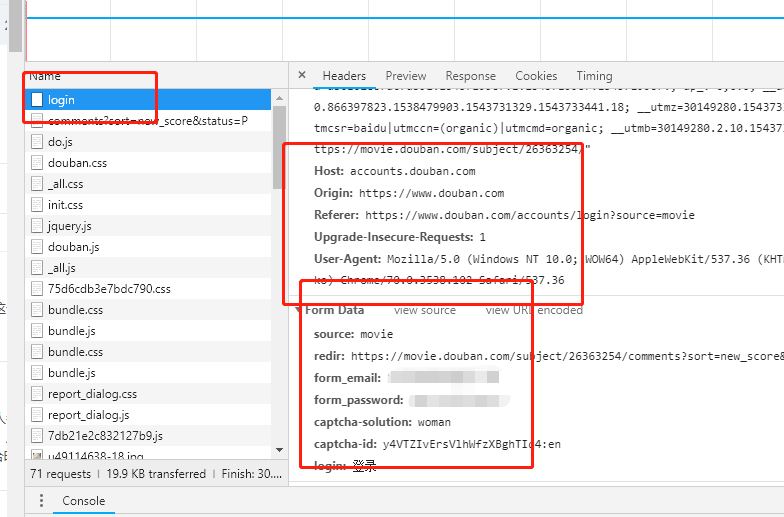The height and width of the screenshot is (517, 784).
Task: Click the Name column header
Action: pyautogui.click(x=44, y=76)
